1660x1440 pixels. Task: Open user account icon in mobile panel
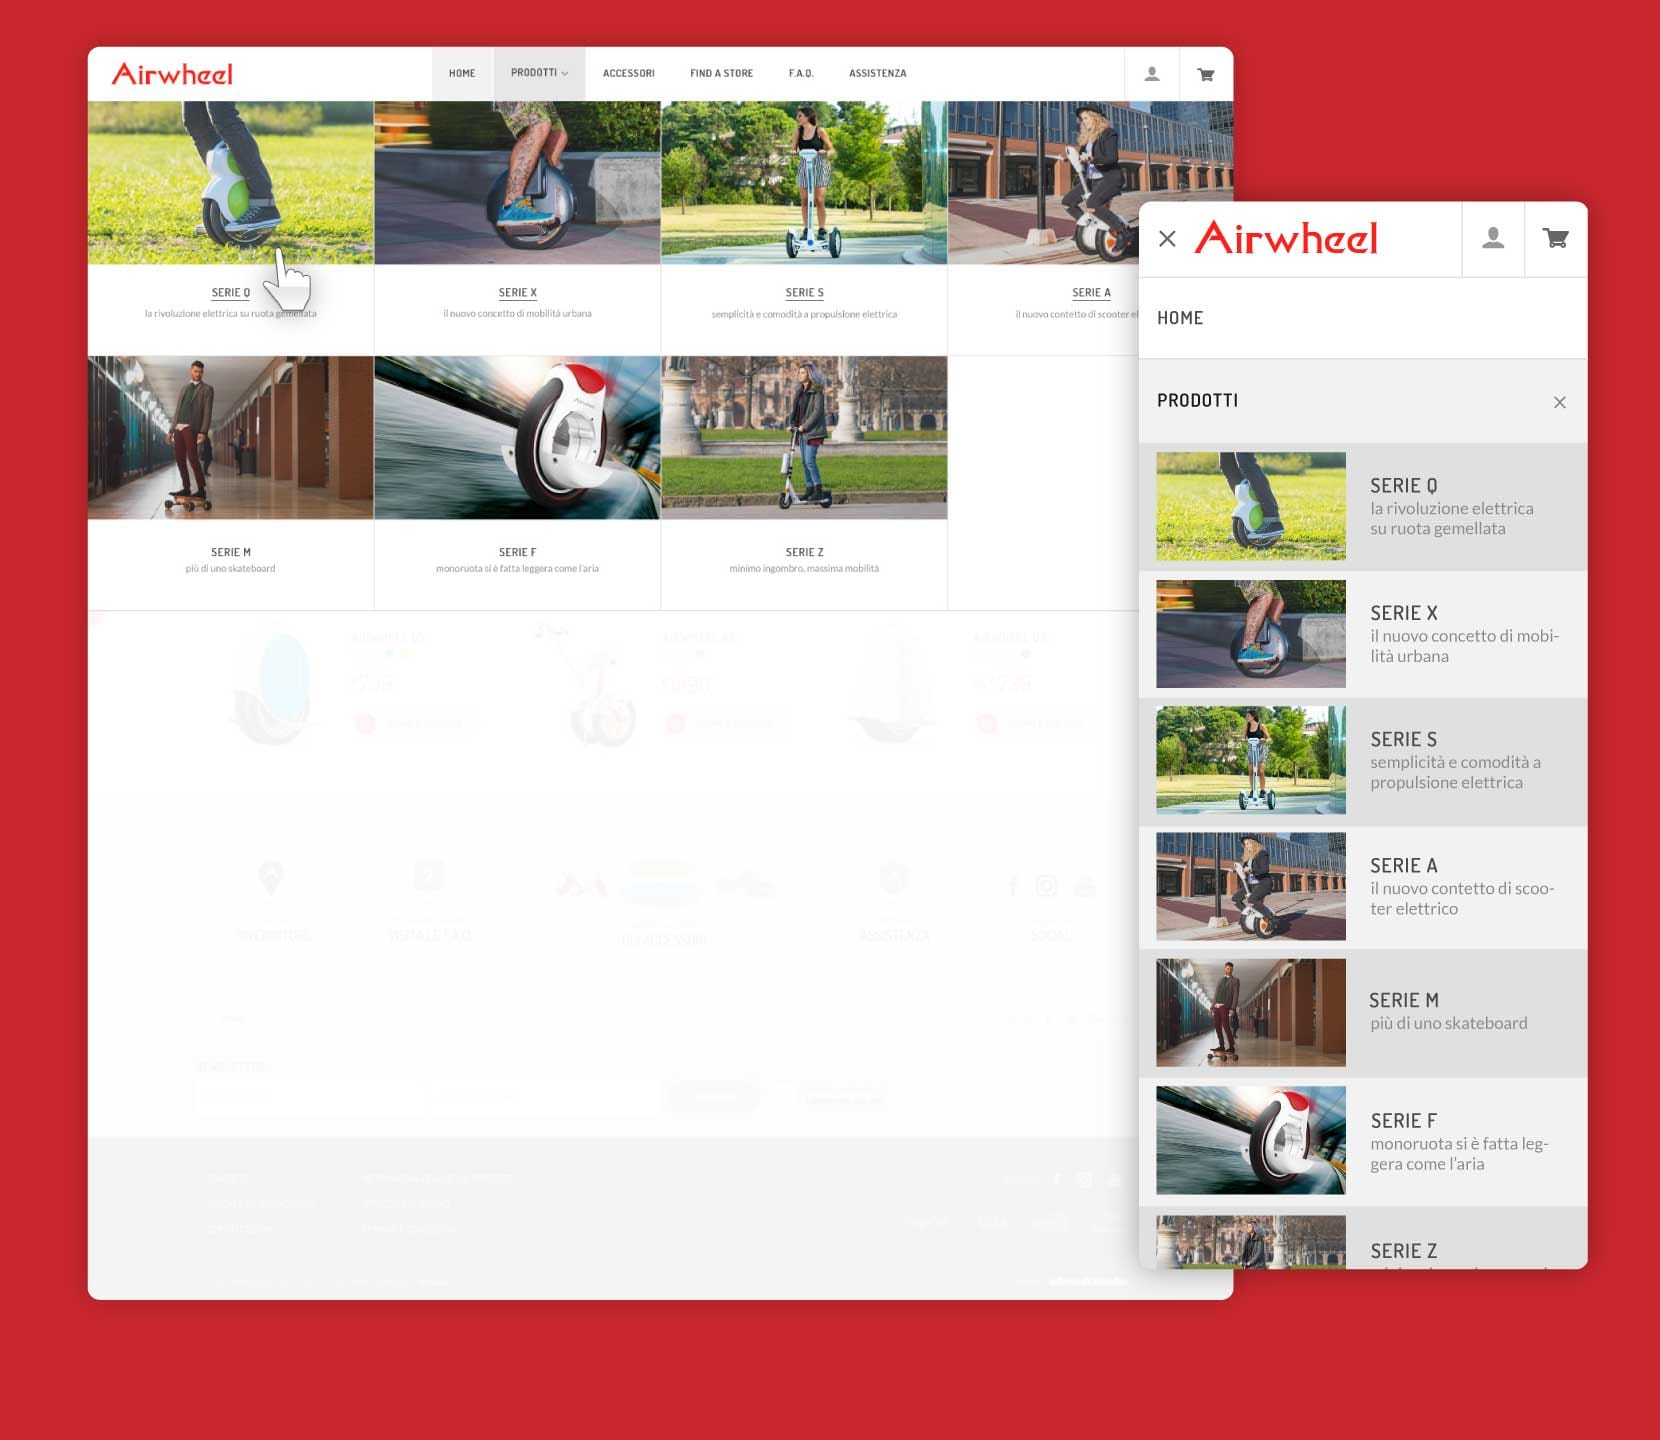1493,238
